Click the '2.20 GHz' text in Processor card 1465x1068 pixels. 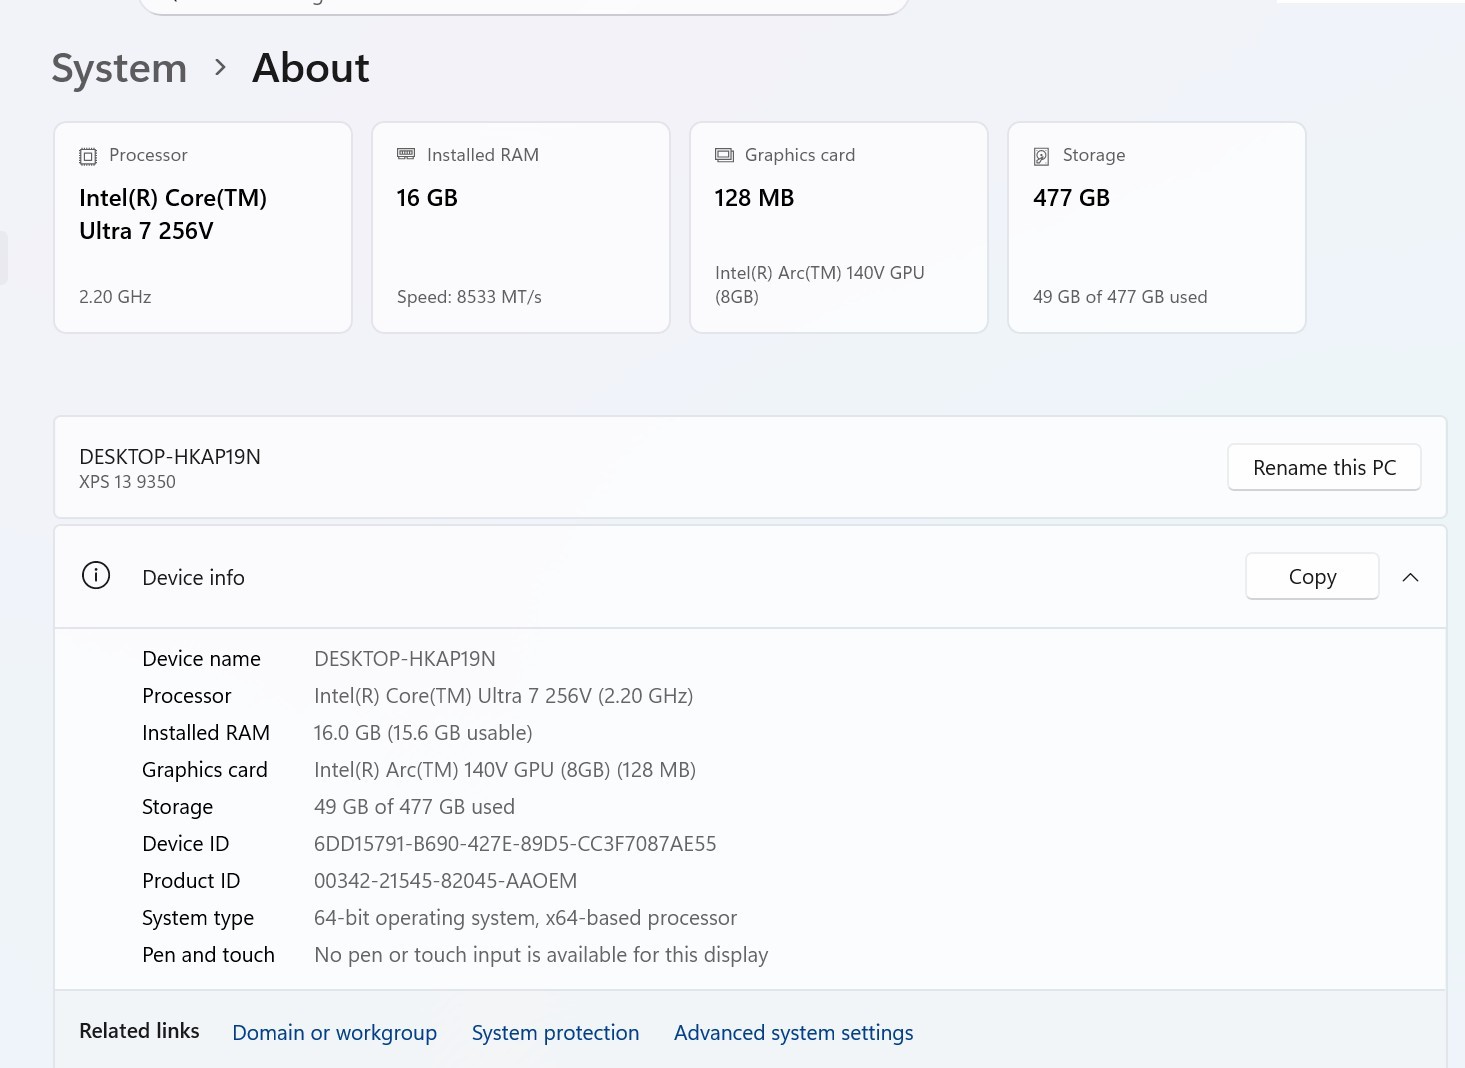pyautogui.click(x=115, y=297)
